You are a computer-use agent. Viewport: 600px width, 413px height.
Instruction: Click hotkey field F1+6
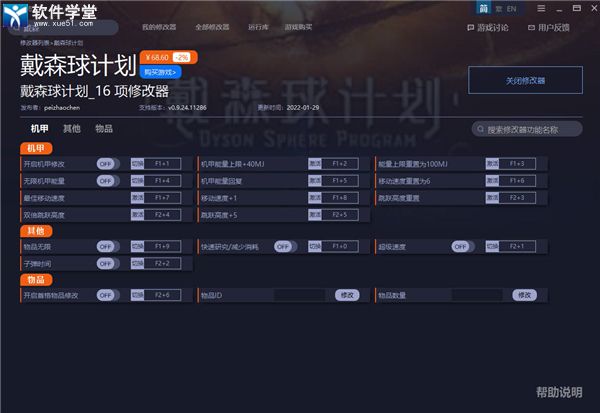[517, 181]
